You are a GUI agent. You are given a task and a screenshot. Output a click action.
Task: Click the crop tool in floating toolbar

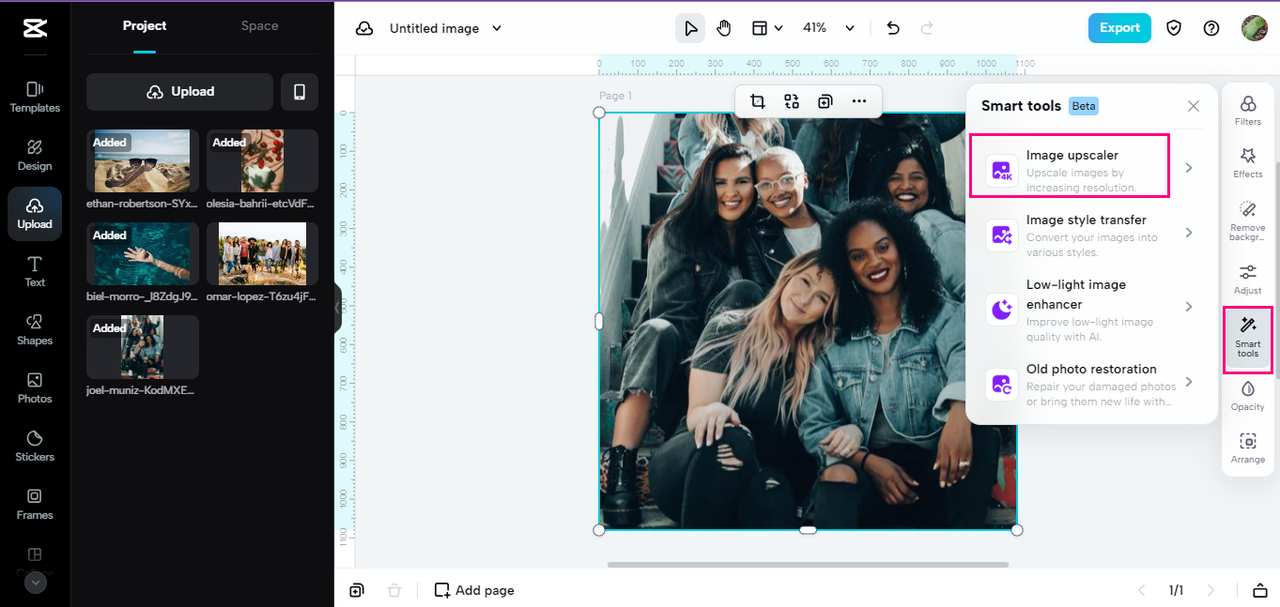[x=757, y=101]
